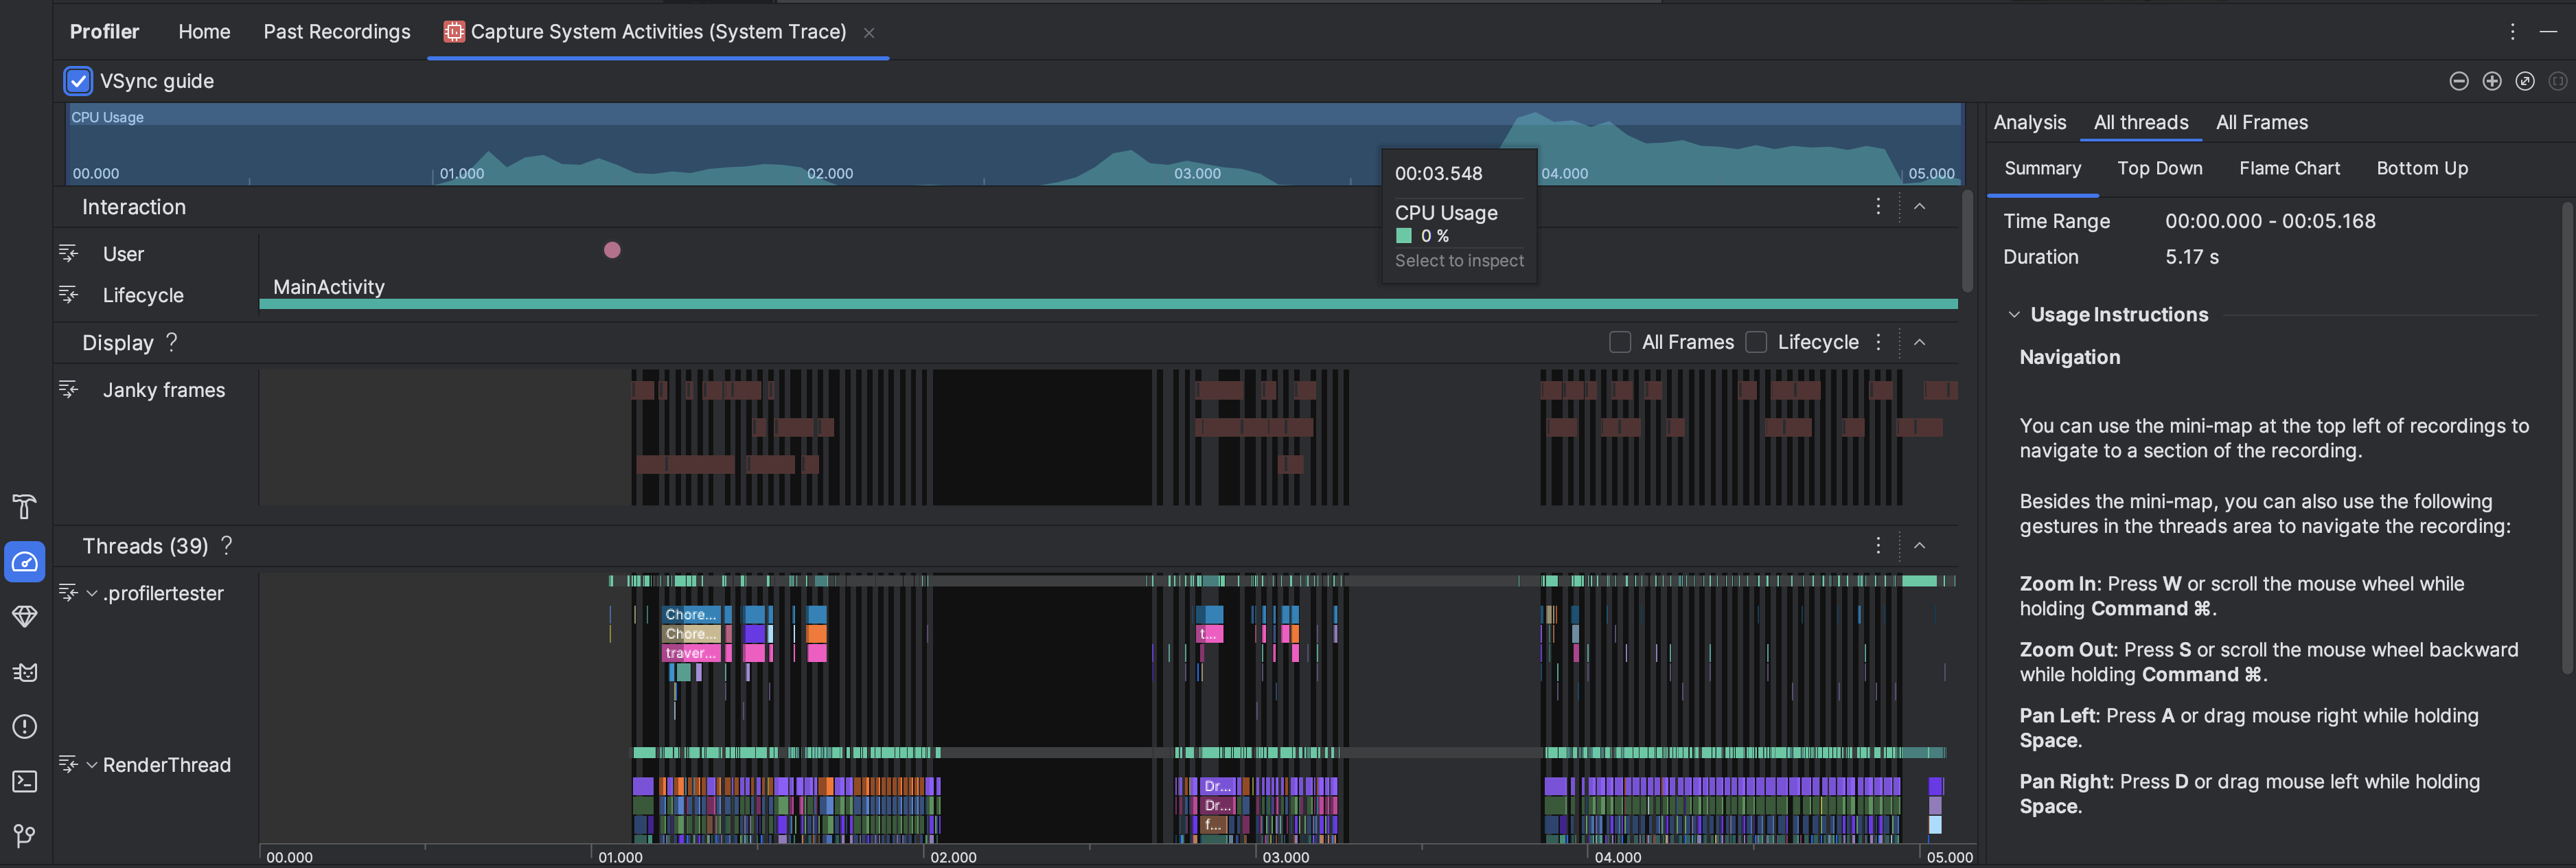
Task: Go to Past Recordings
Action: [337, 32]
